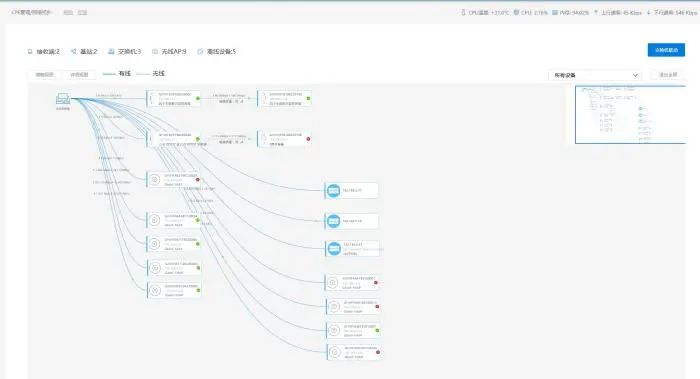This screenshot has height=379, width=700.
Task: Select the 基站:2 base station icon
Action: pyautogui.click(x=74, y=52)
